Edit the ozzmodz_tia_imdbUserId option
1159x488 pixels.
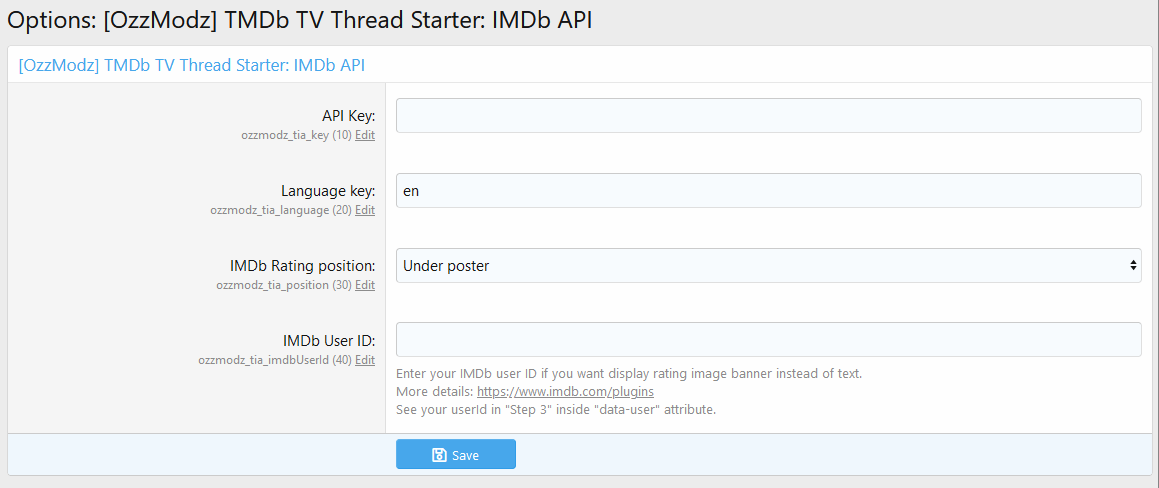[365, 360]
